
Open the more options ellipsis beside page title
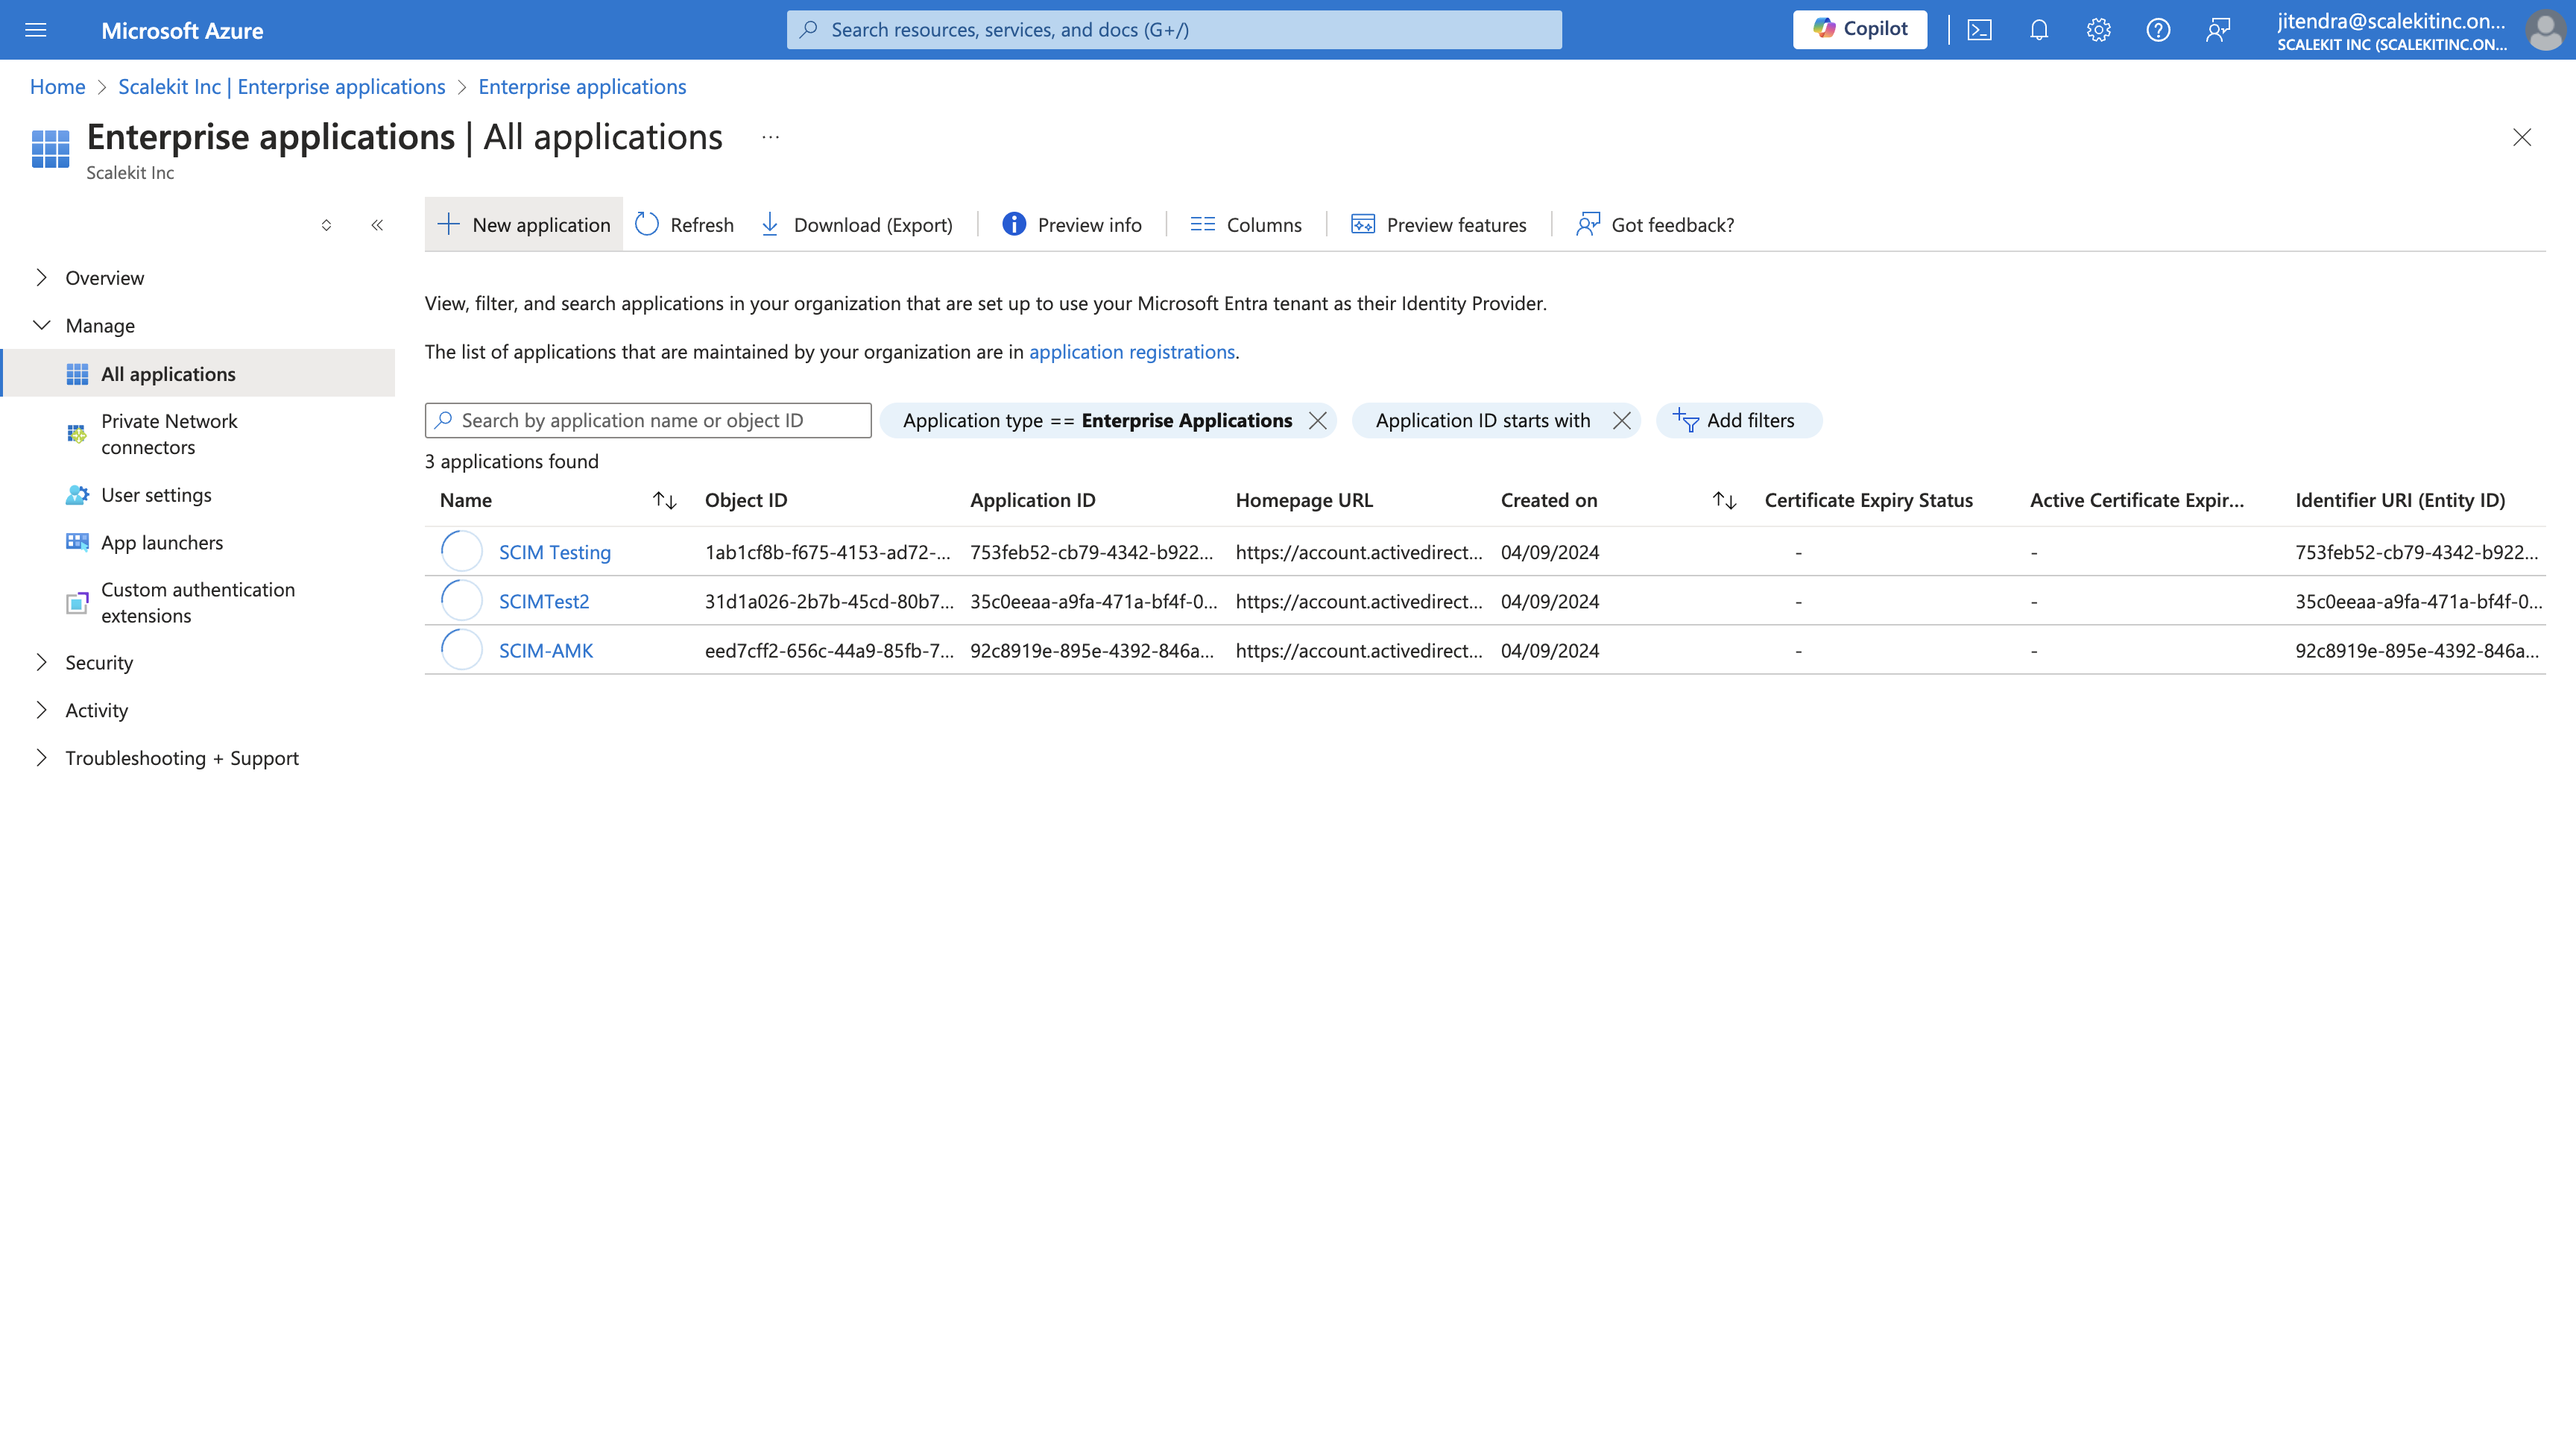click(770, 138)
